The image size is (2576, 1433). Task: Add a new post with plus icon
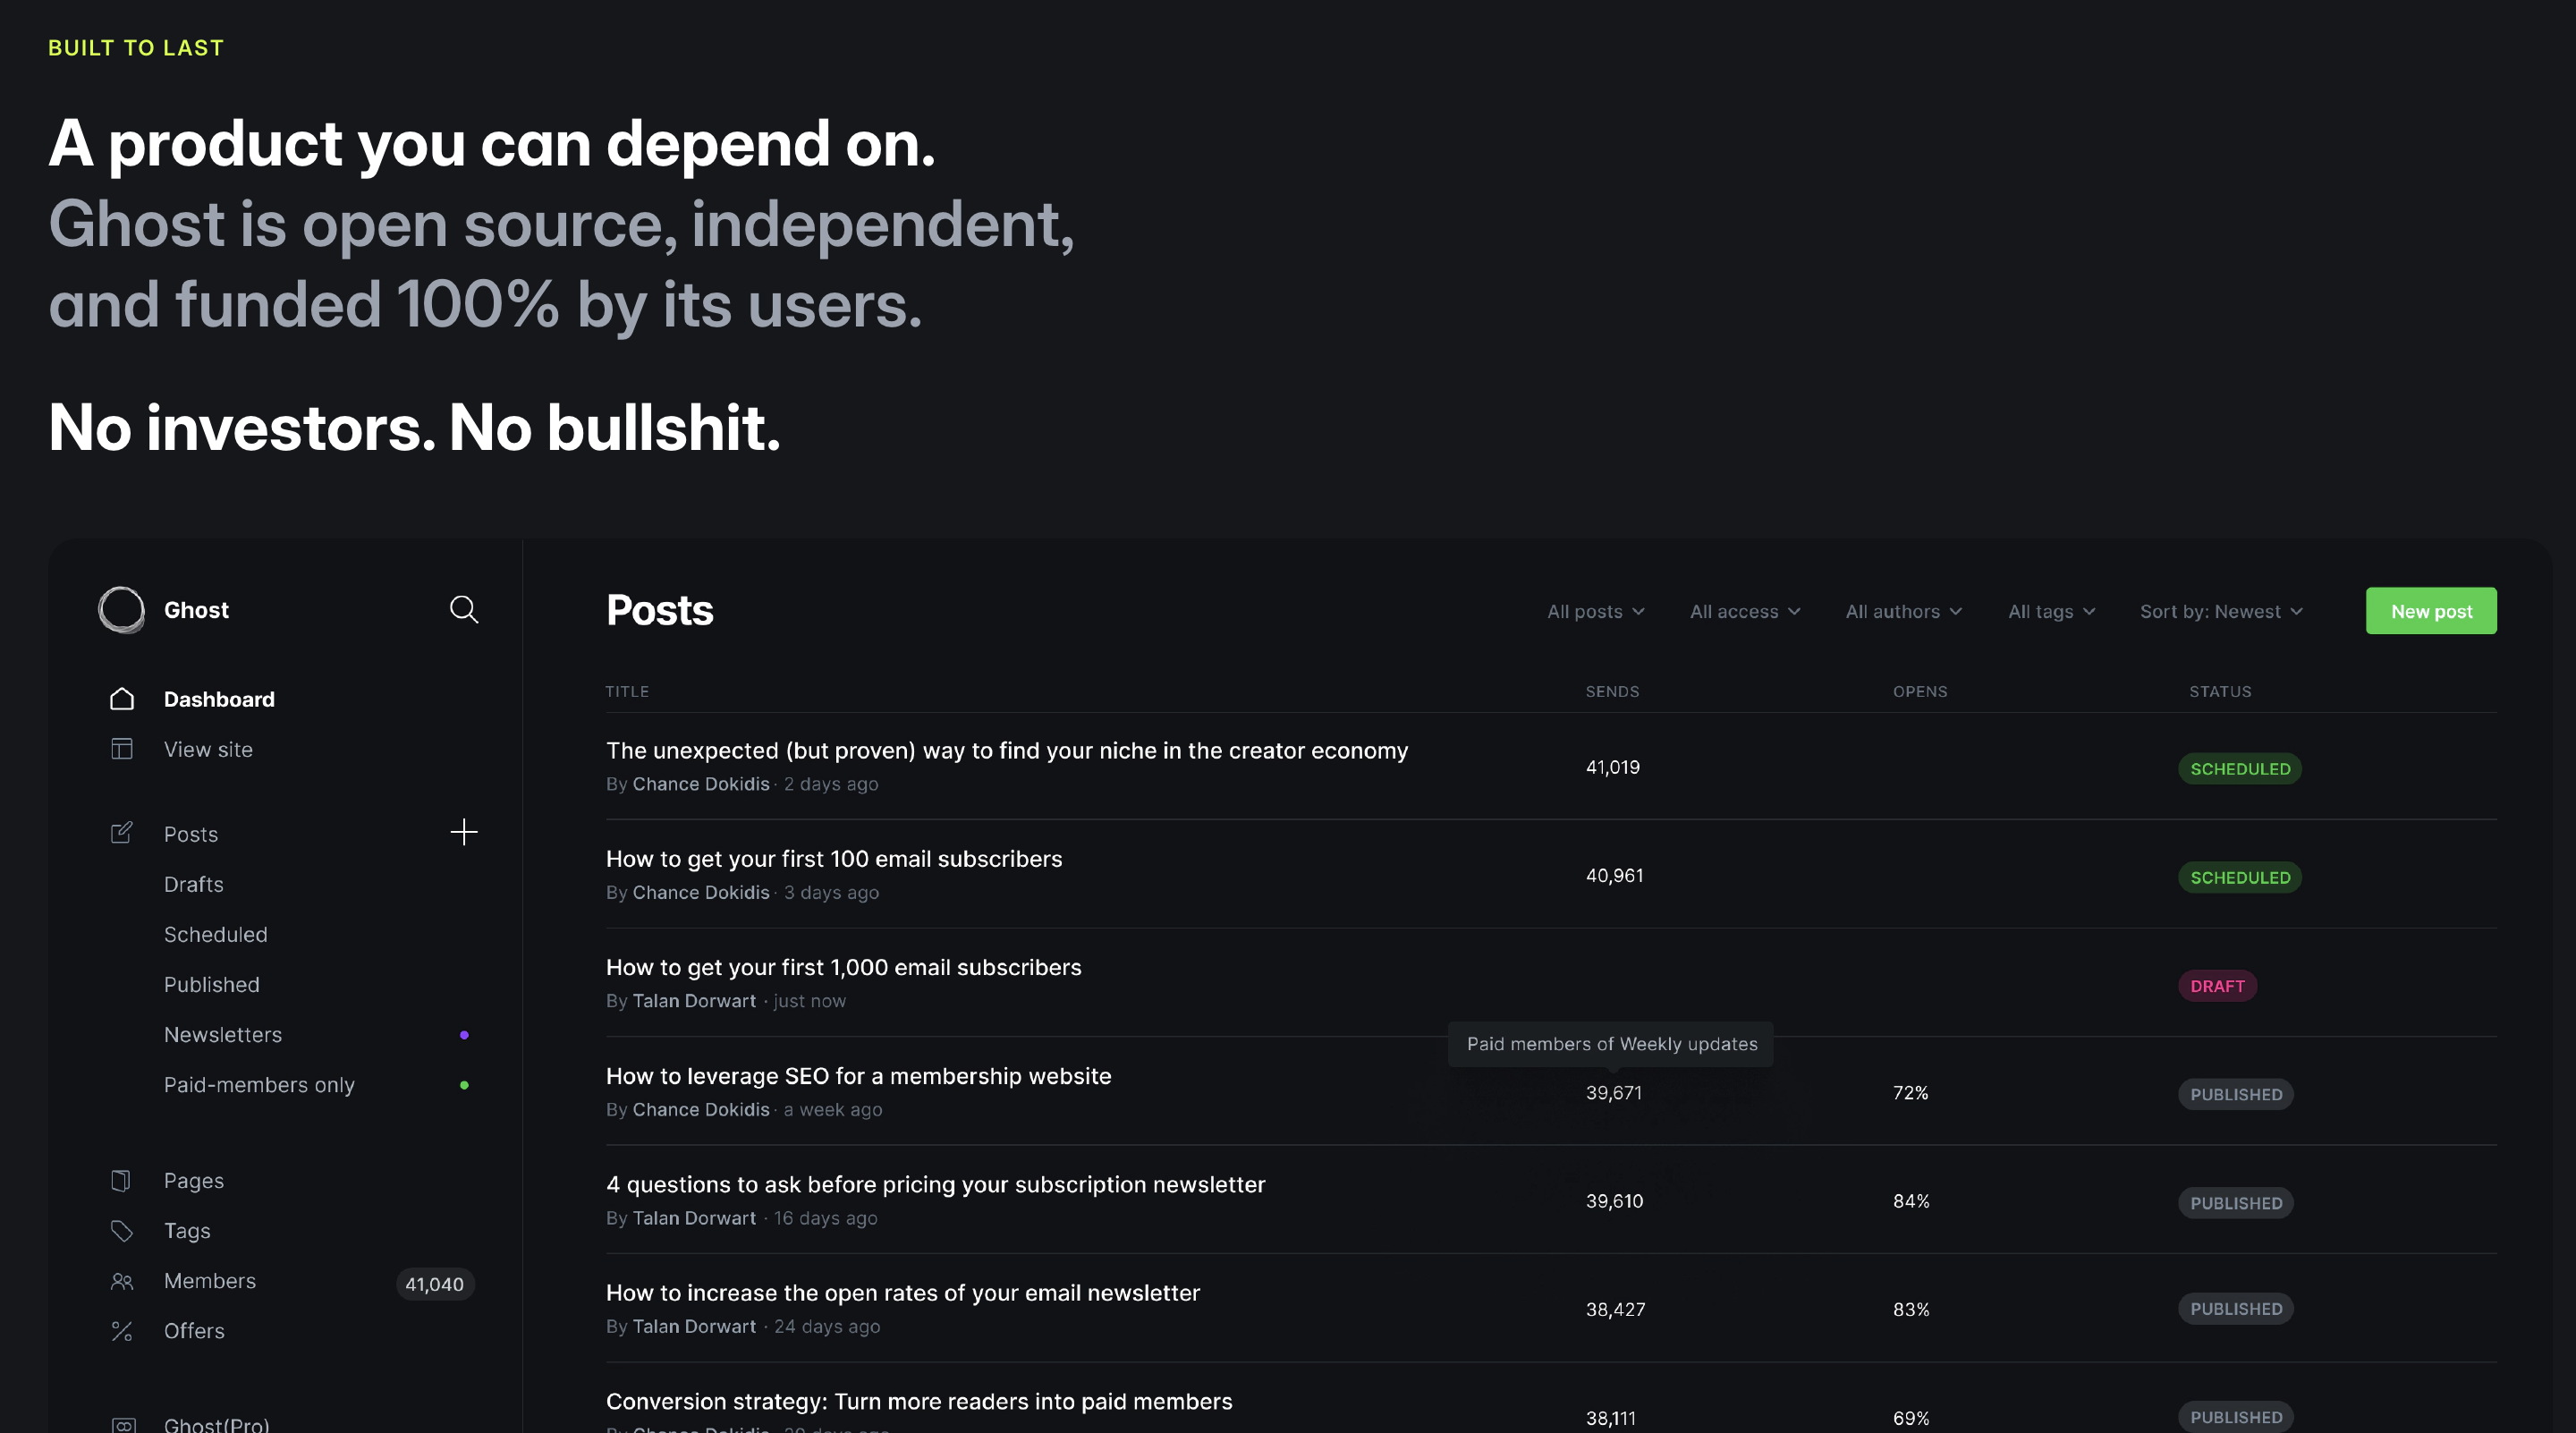(463, 832)
